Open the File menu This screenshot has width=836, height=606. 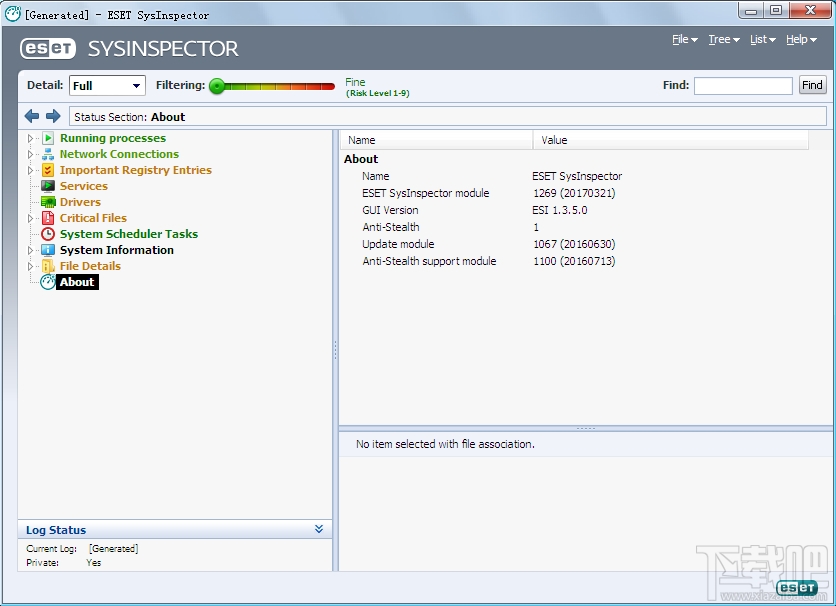[x=683, y=39]
